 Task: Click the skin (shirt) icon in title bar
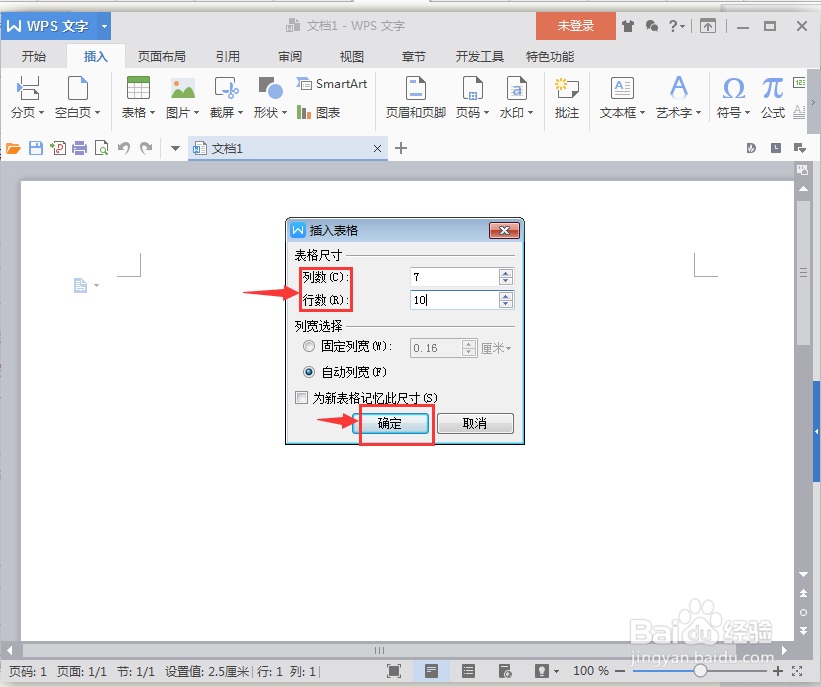tap(628, 26)
